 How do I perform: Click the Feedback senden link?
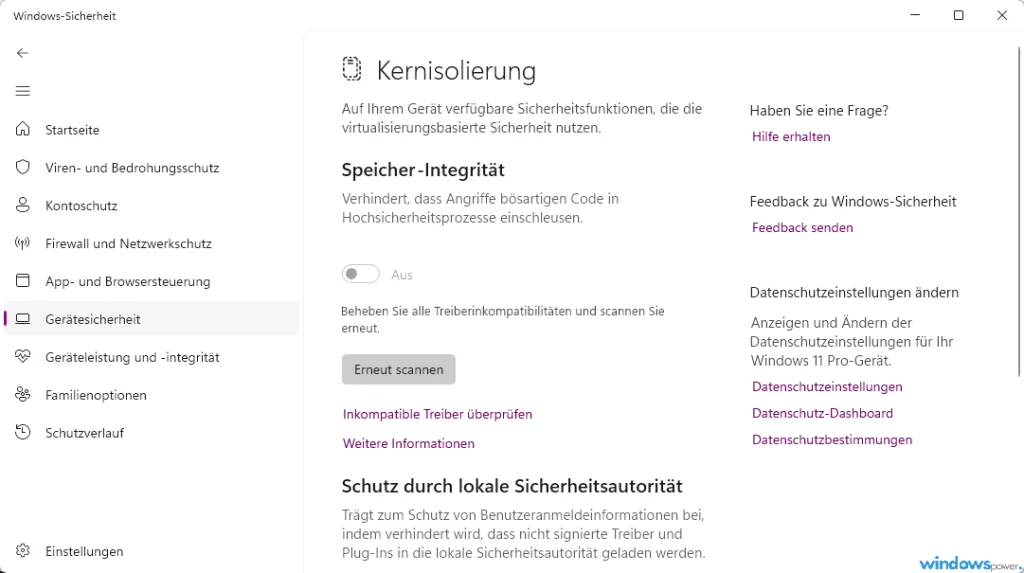[x=803, y=227]
